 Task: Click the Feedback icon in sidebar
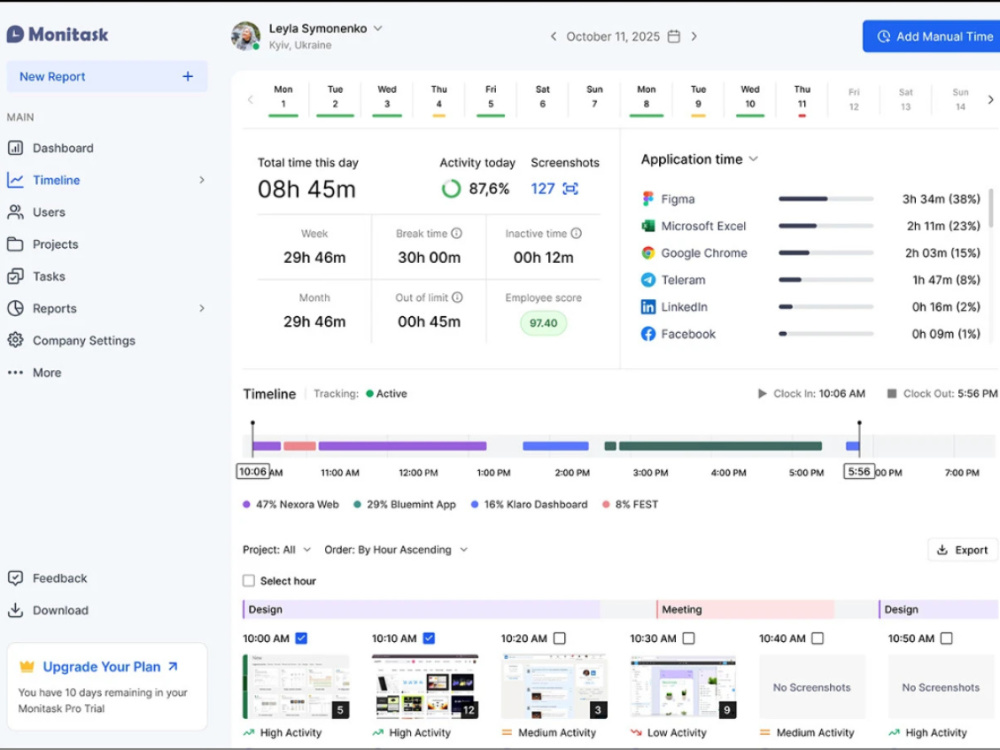tap(15, 578)
